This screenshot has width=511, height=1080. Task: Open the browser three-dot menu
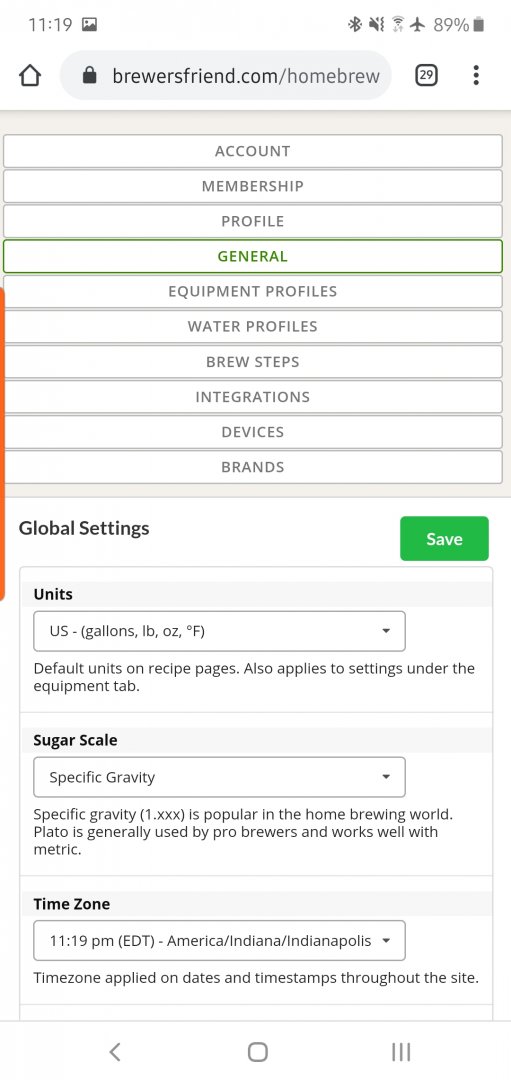pyautogui.click(x=476, y=75)
